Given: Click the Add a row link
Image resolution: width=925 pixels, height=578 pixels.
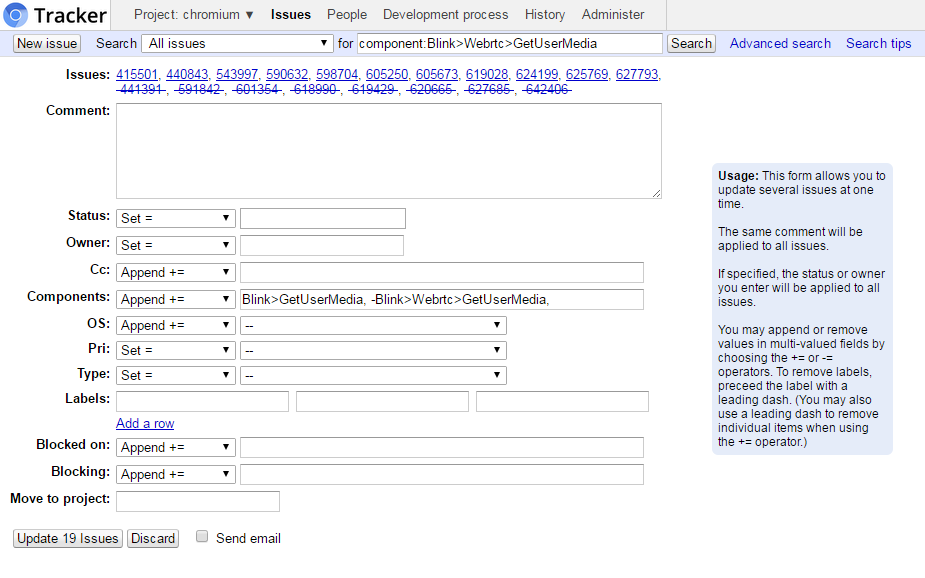Looking at the screenshot, I should pos(145,423).
